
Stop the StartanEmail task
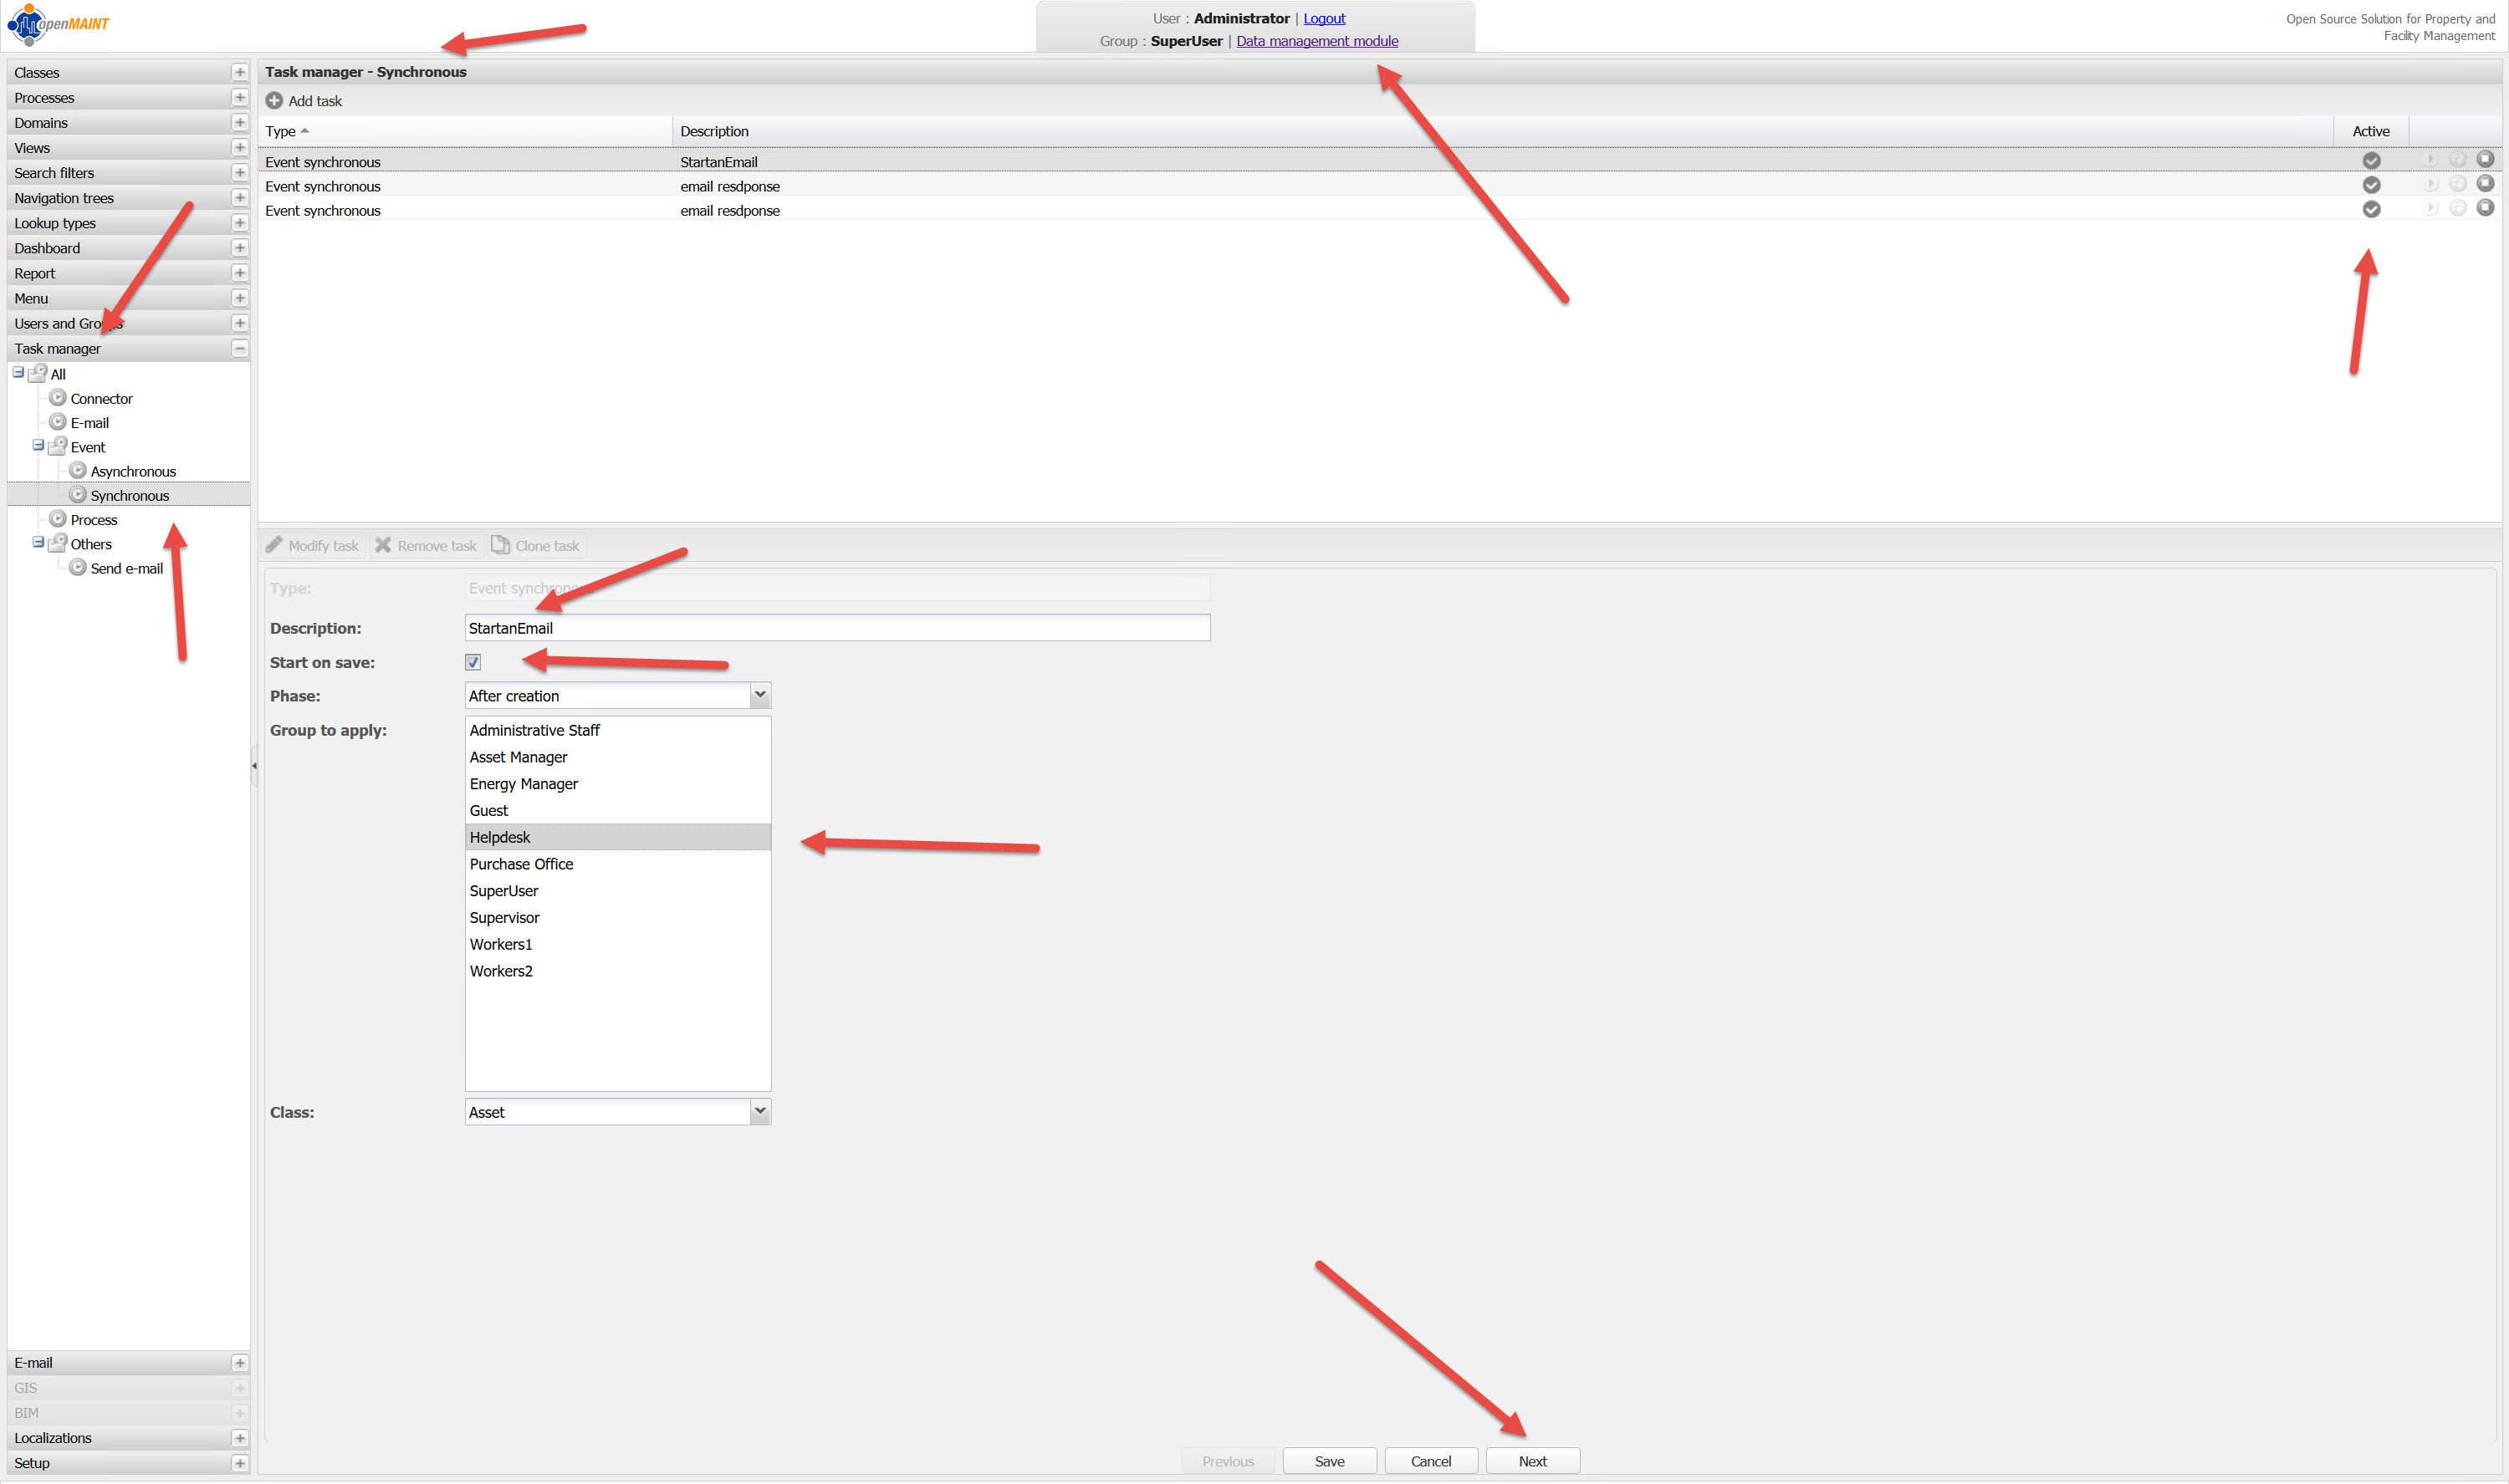click(x=2484, y=160)
